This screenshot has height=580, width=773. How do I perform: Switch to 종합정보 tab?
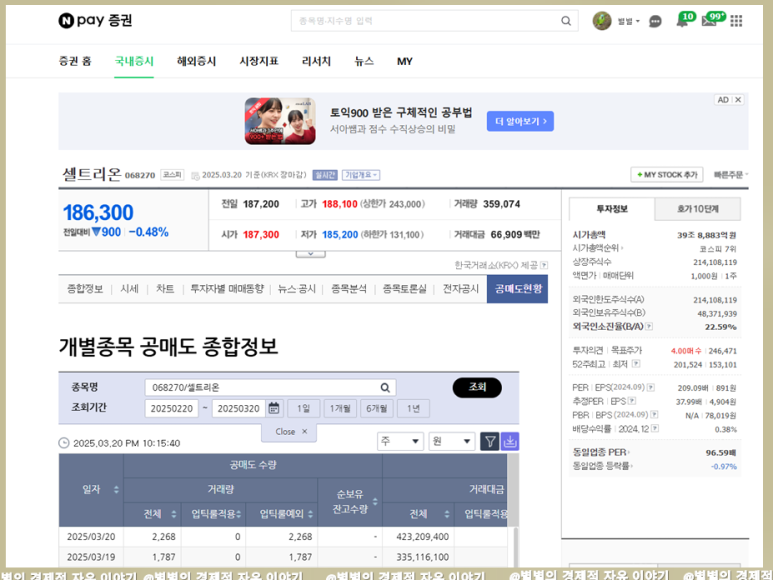(85, 289)
